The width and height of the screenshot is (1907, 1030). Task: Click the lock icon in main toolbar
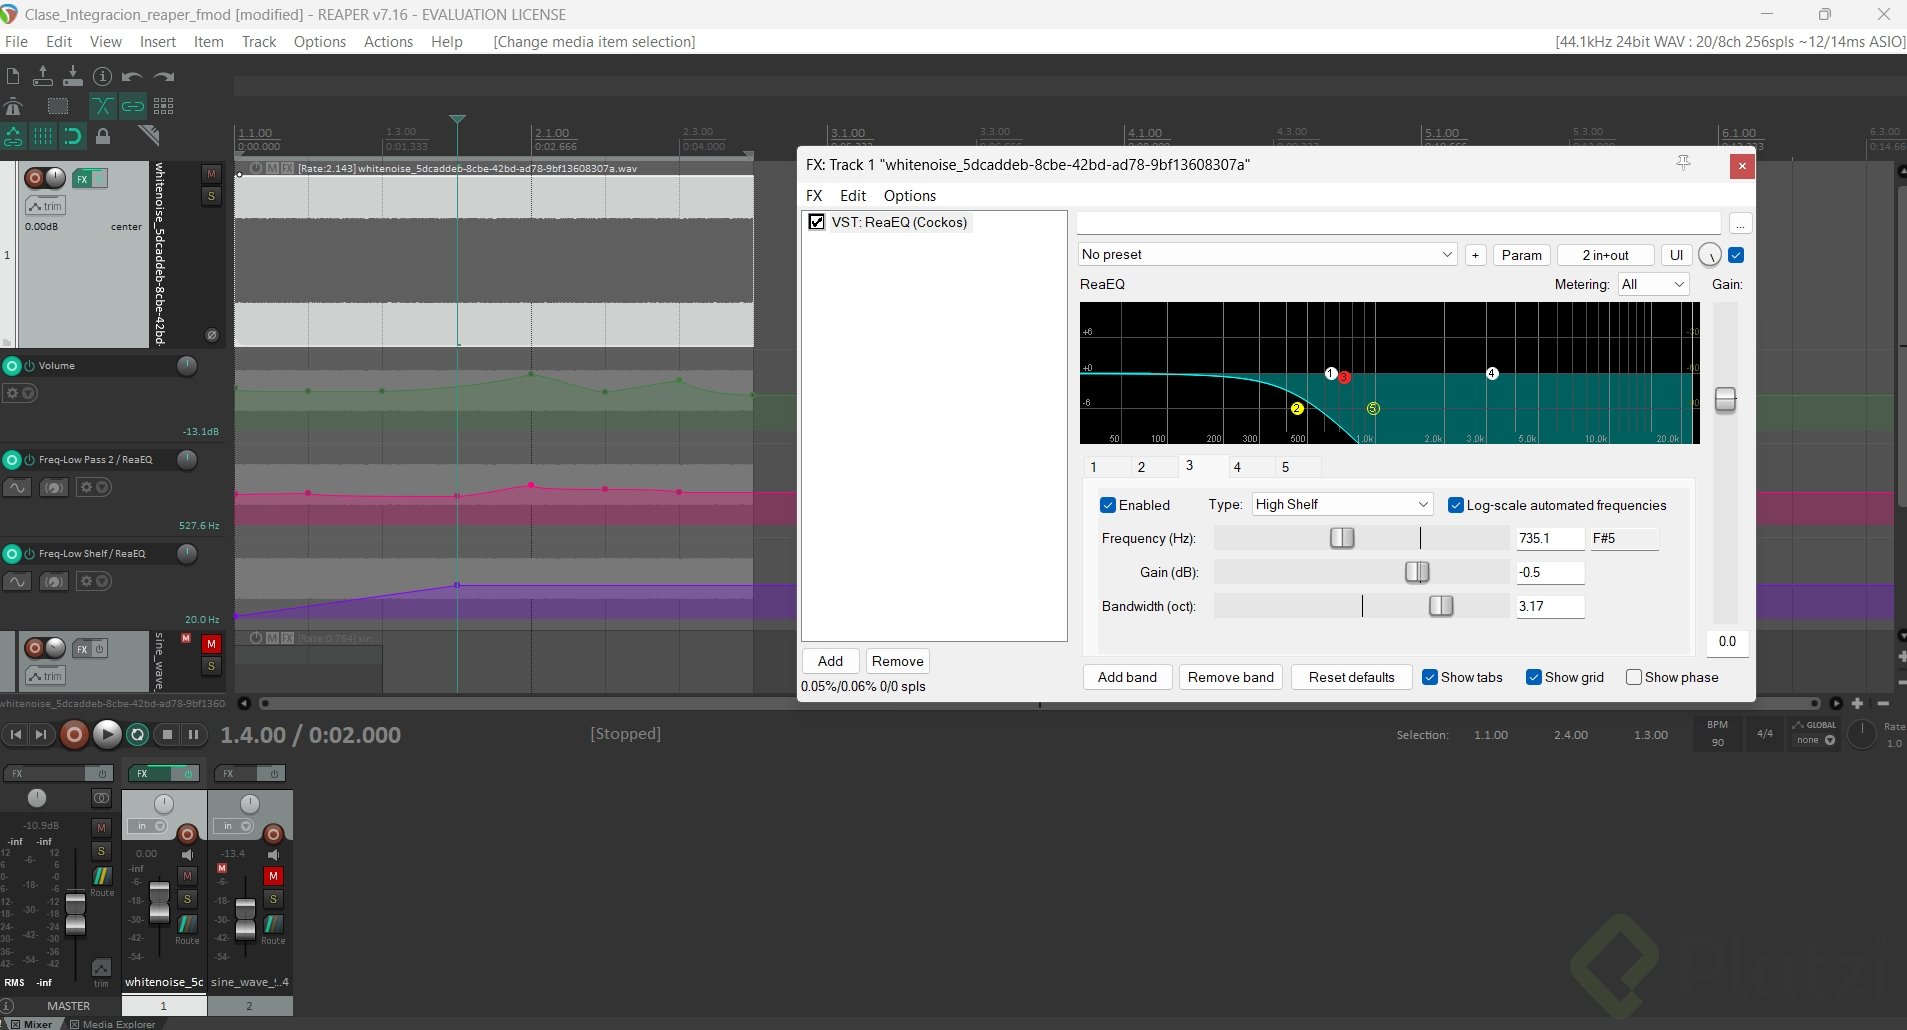click(103, 136)
